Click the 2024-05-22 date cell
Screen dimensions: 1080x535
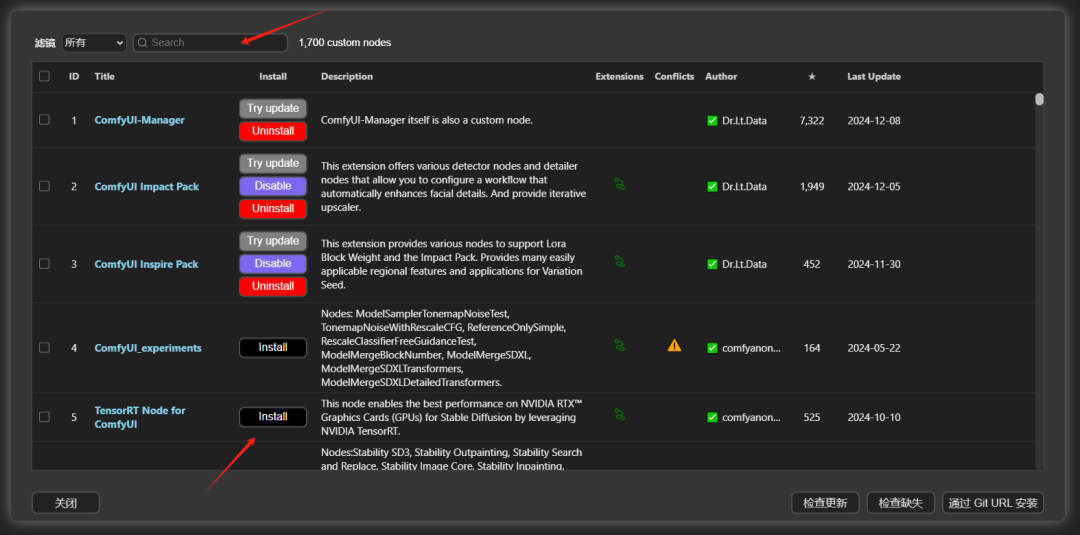(x=874, y=348)
